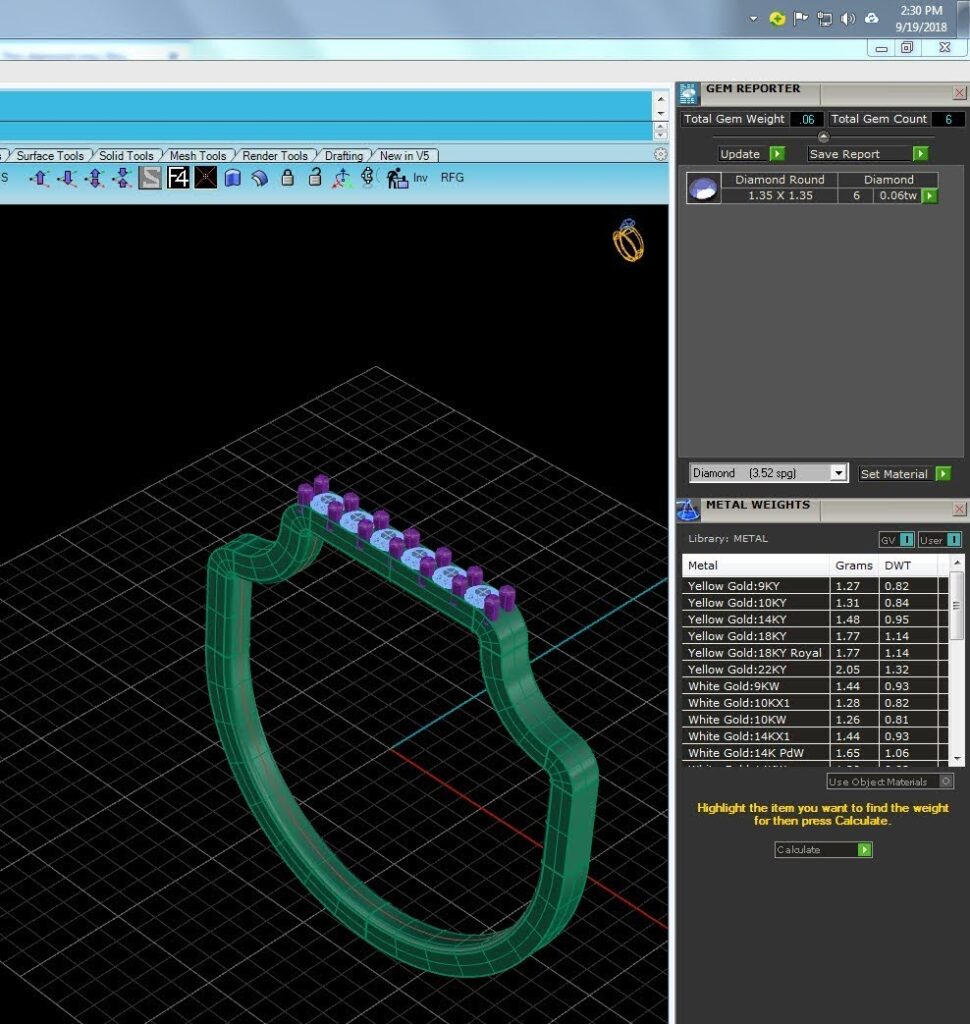The height and width of the screenshot is (1024, 970).
Task: Click the settings gear beside the tool tabs
Action: coord(660,154)
